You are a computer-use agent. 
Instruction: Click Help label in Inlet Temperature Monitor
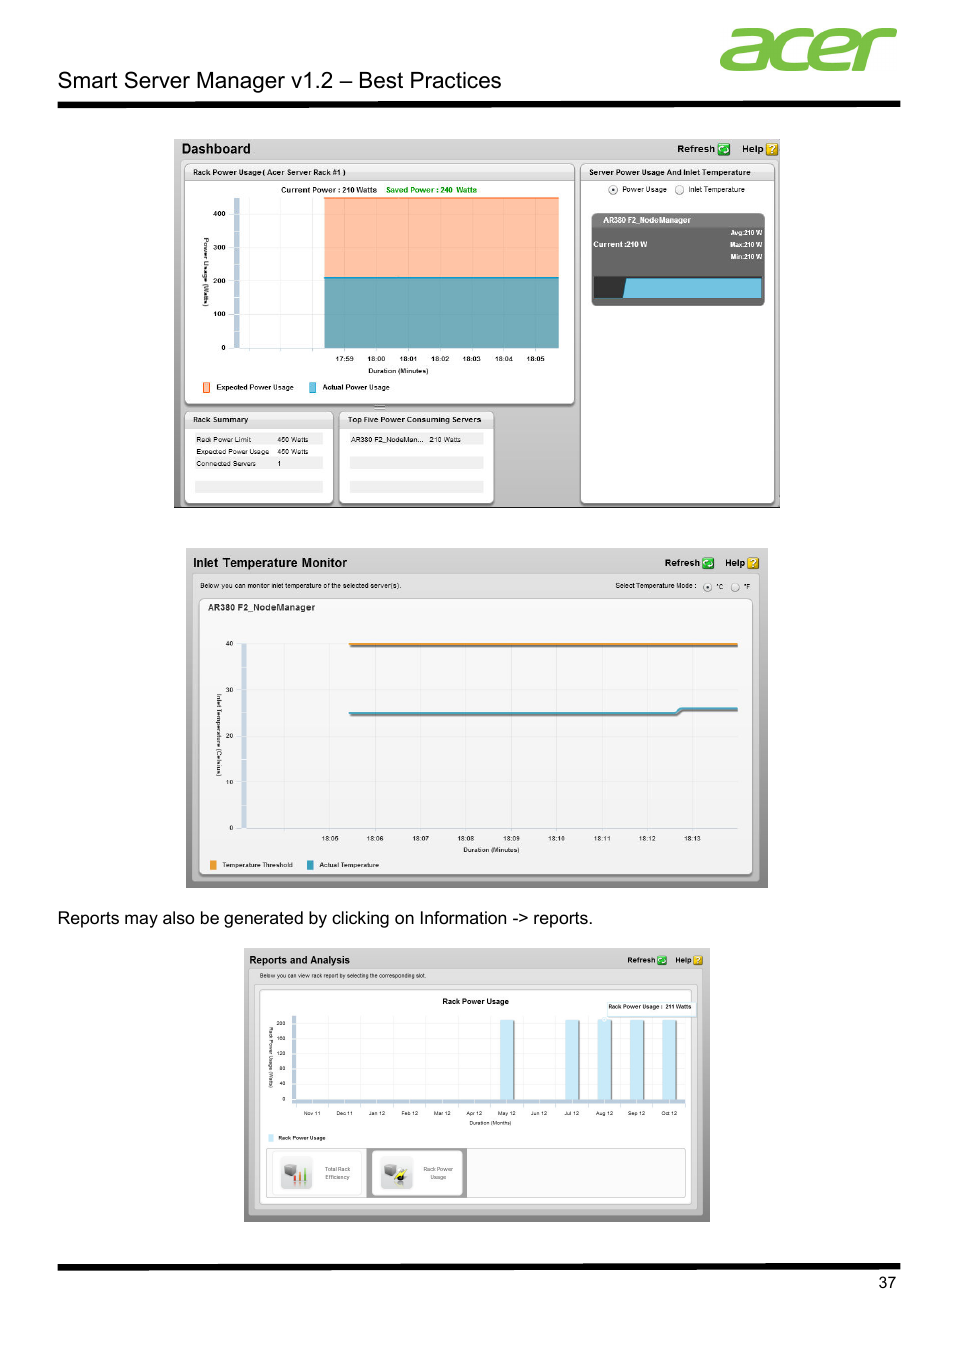point(735,563)
